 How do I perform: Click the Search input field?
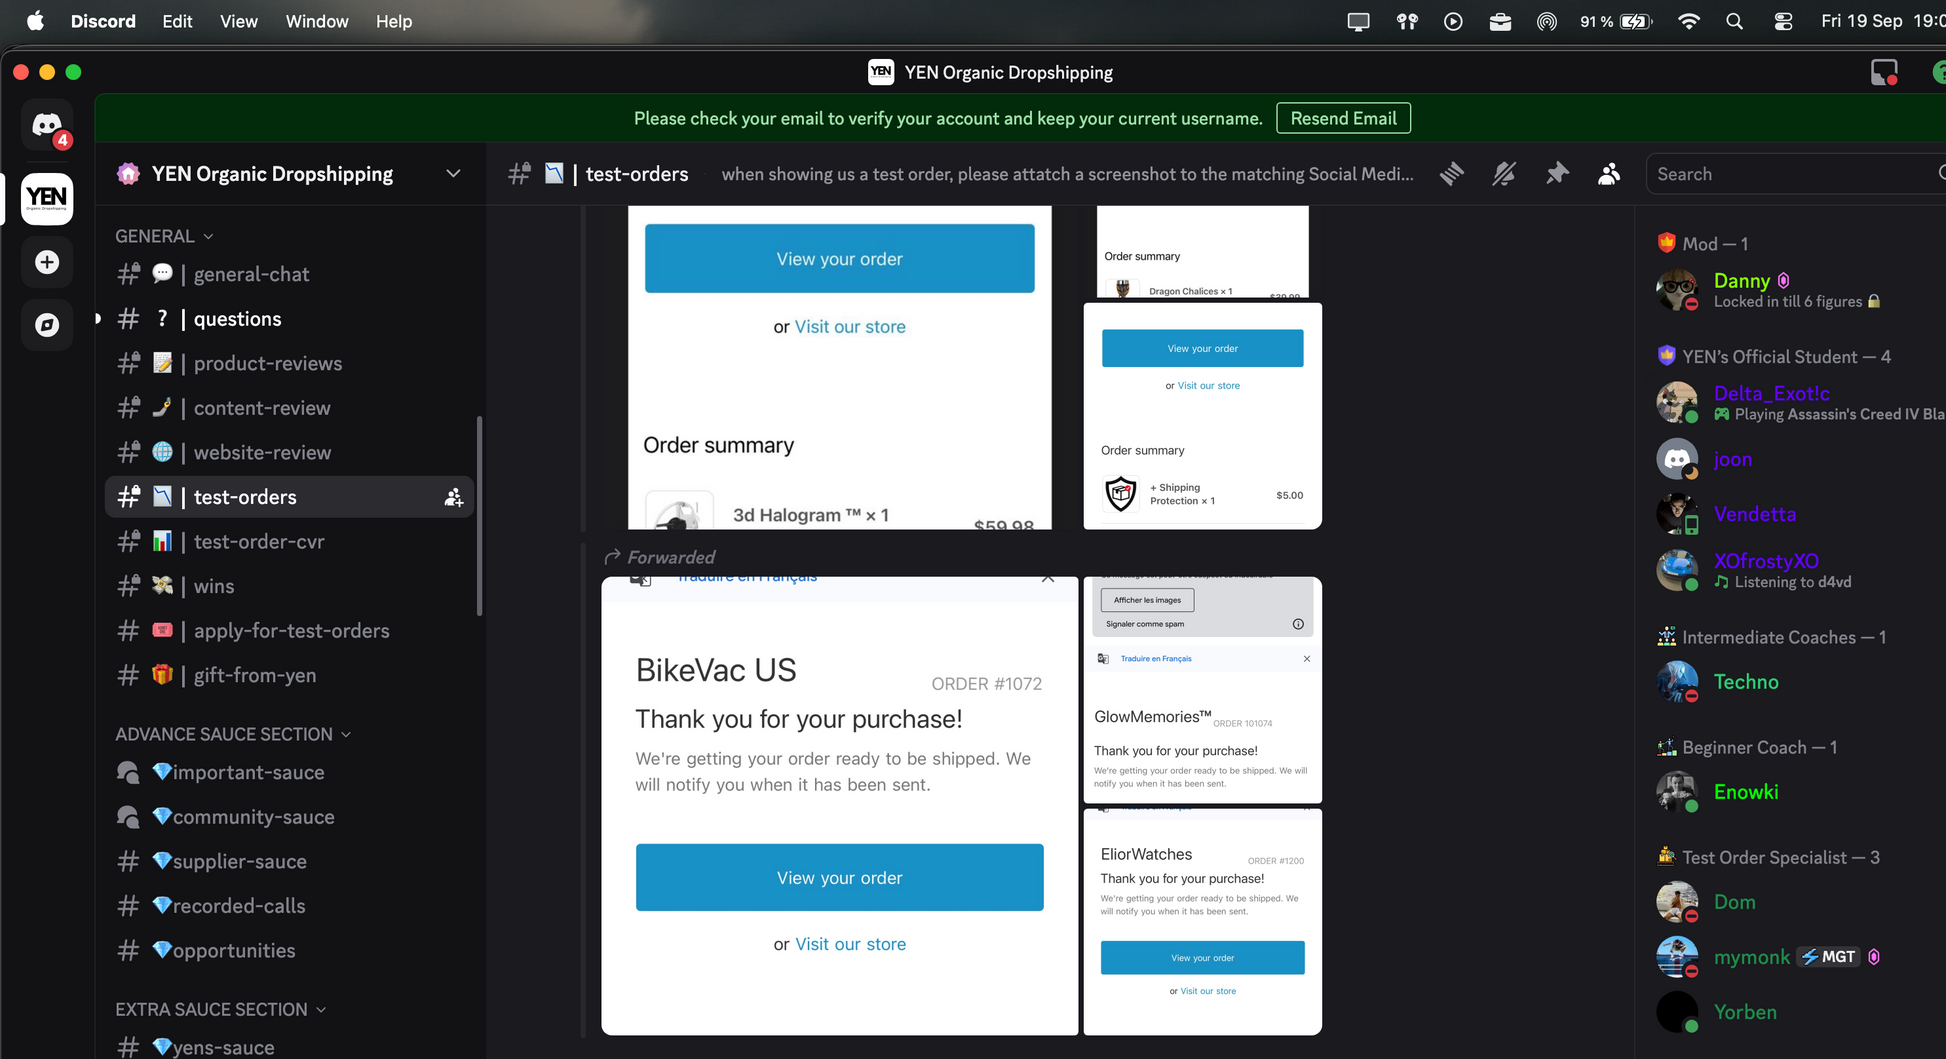click(1790, 174)
